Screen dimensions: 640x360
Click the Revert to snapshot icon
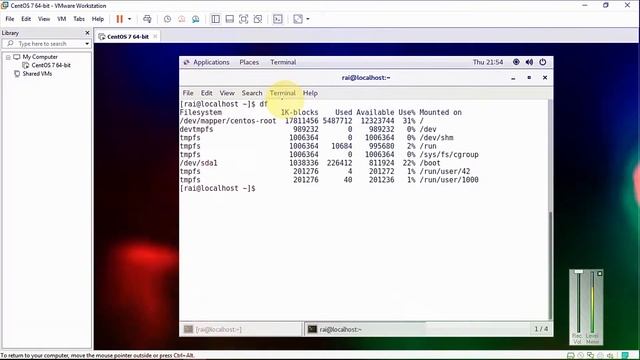[182, 19]
